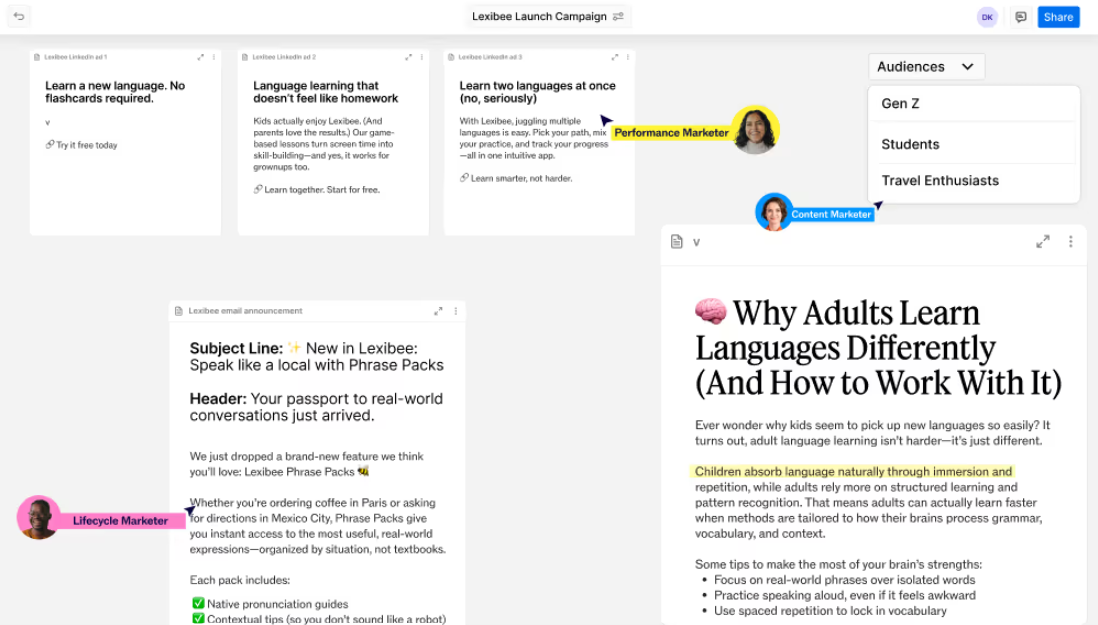Viewport: 1098px width, 625px height.
Task: Open the comments icon near Share
Action: [1020, 17]
